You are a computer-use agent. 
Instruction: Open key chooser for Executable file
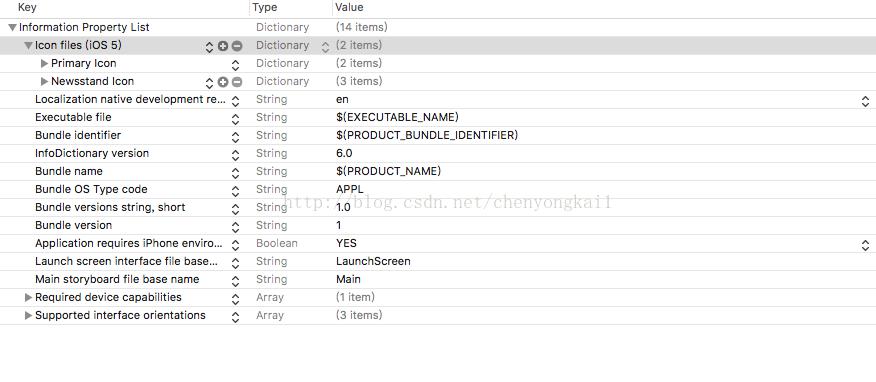235,119
